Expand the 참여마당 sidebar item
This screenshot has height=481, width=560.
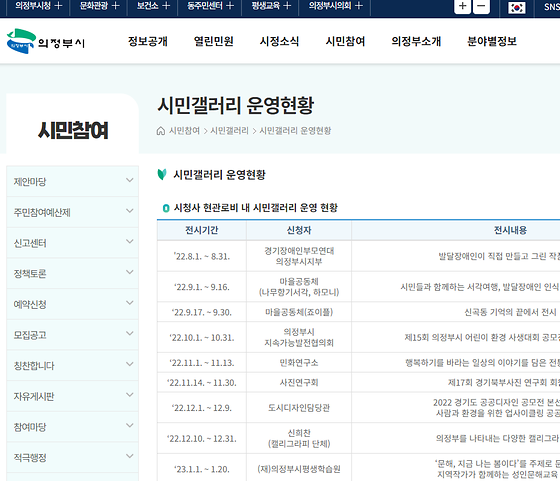(x=72, y=427)
